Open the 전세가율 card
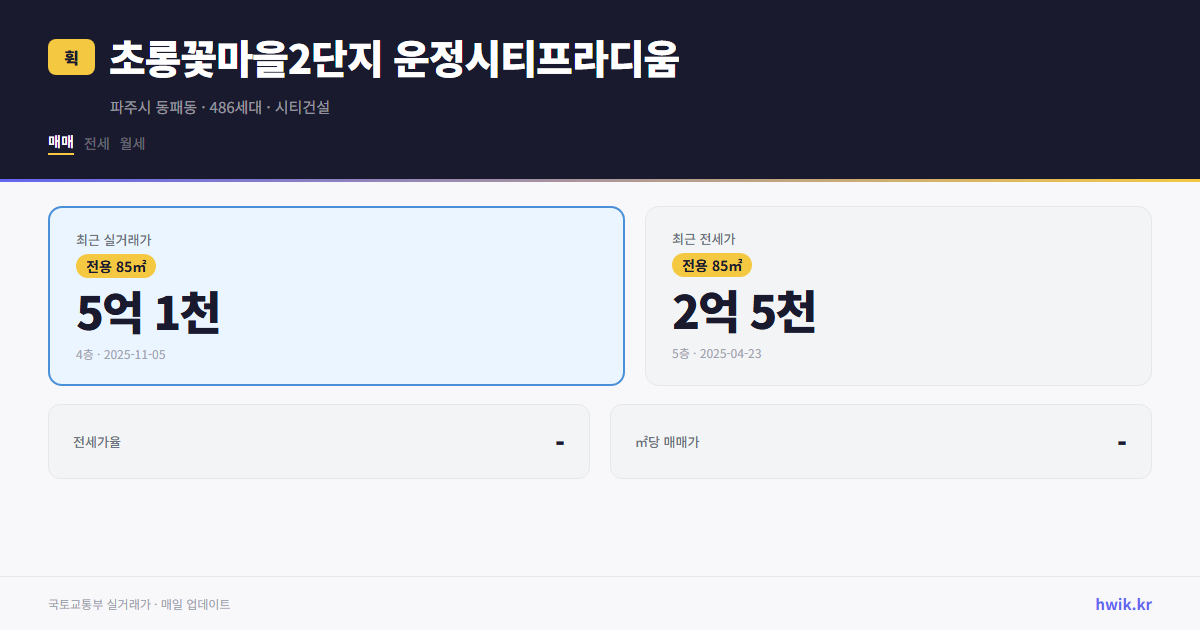This screenshot has width=1200, height=630. [319, 441]
